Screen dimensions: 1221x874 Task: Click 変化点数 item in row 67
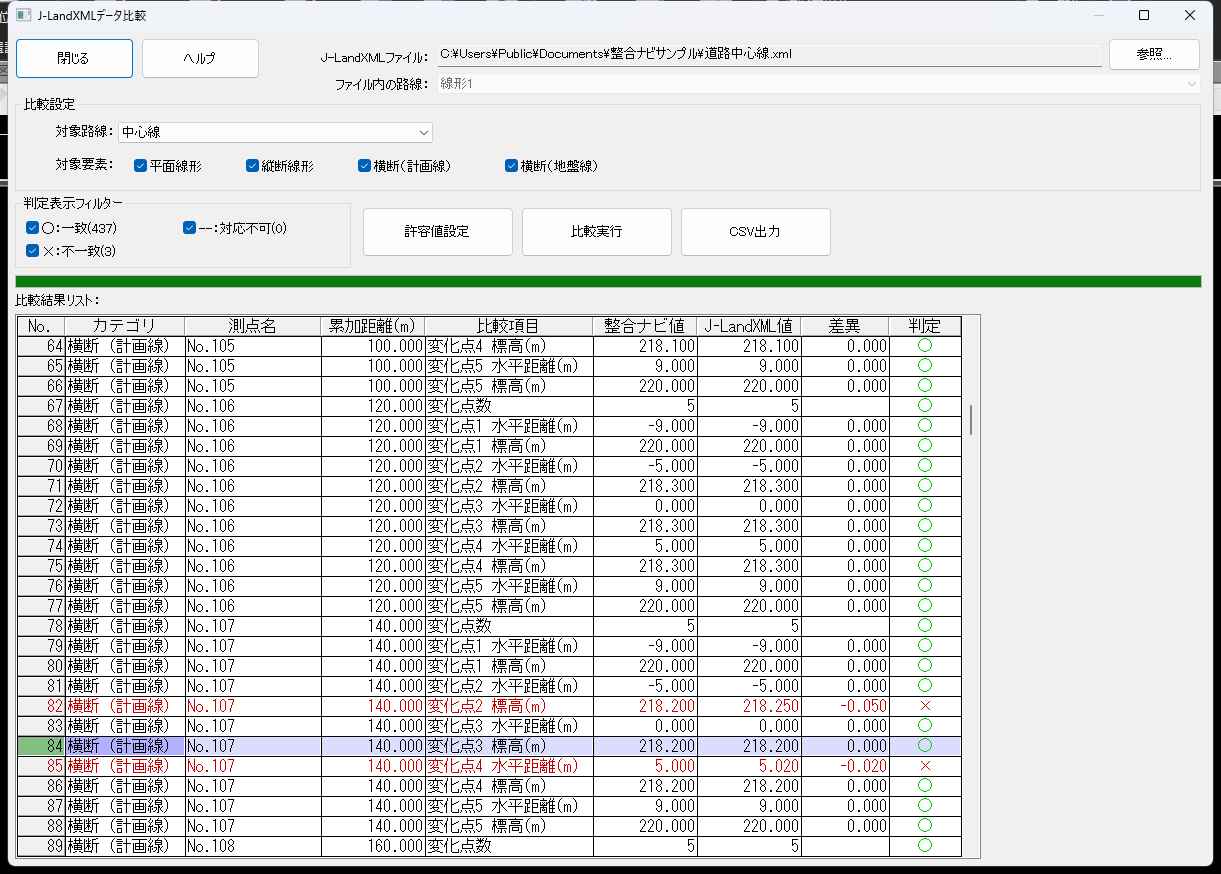(509, 406)
